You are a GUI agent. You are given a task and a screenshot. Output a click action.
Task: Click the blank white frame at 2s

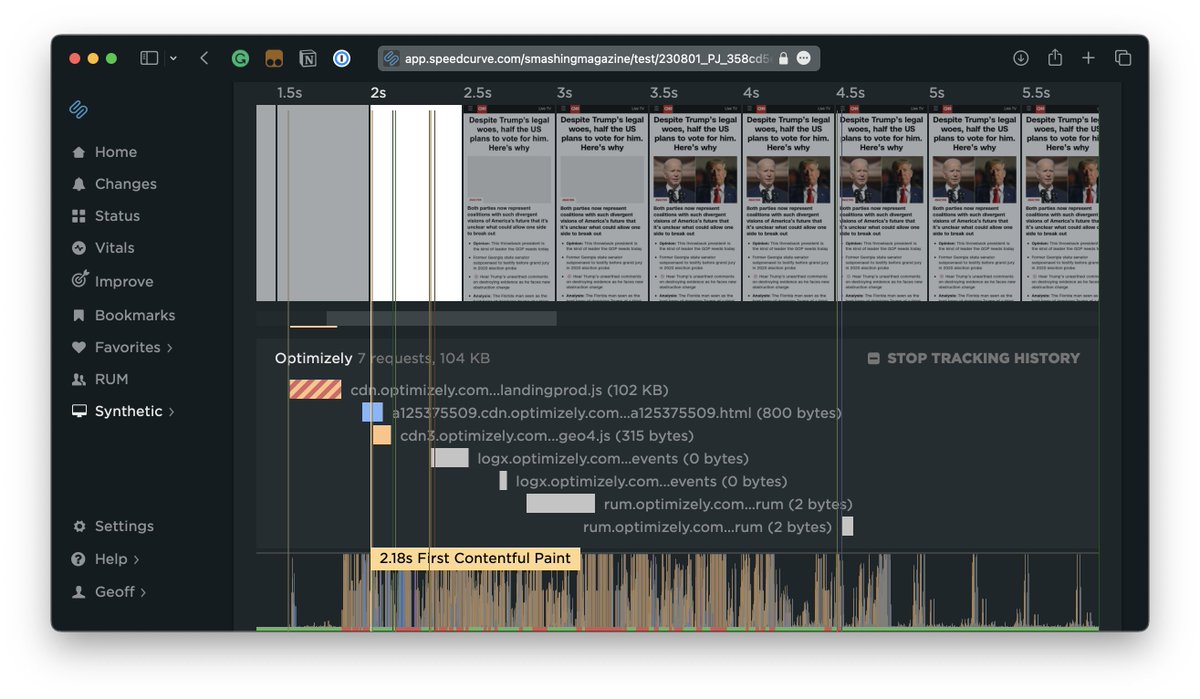[x=417, y=203]
